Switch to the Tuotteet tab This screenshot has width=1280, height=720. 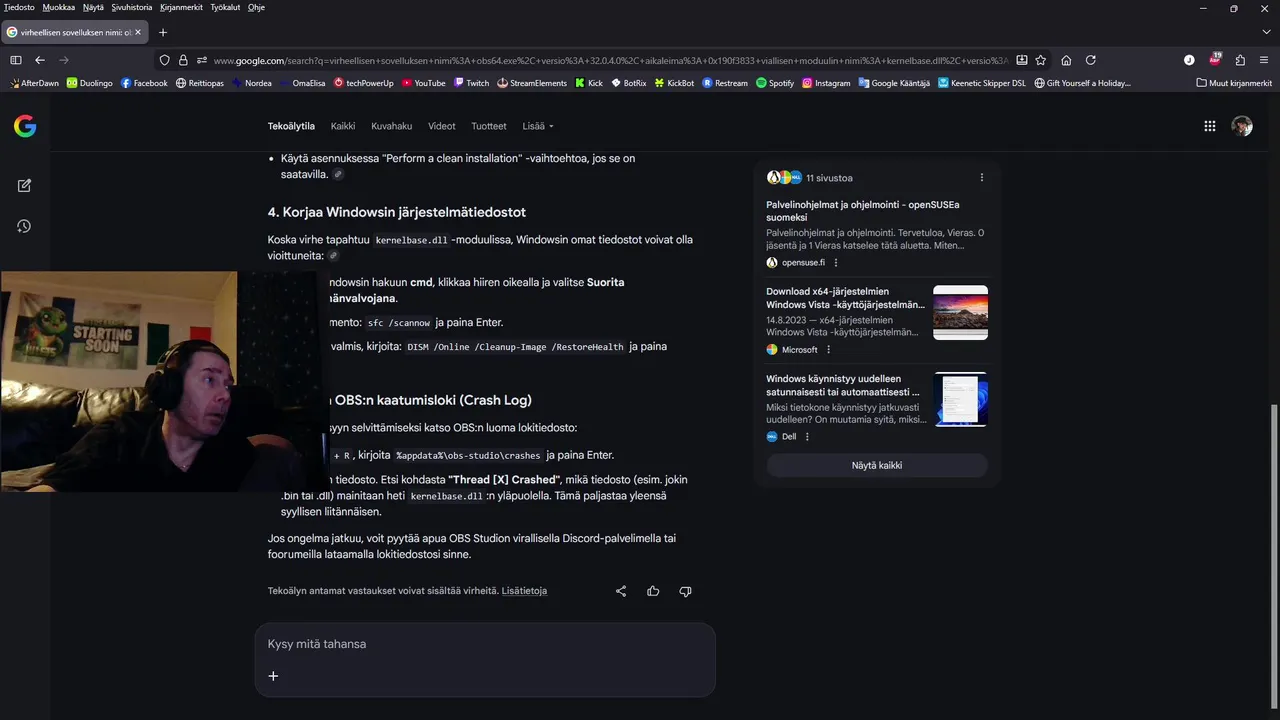(x=489, y=126)
